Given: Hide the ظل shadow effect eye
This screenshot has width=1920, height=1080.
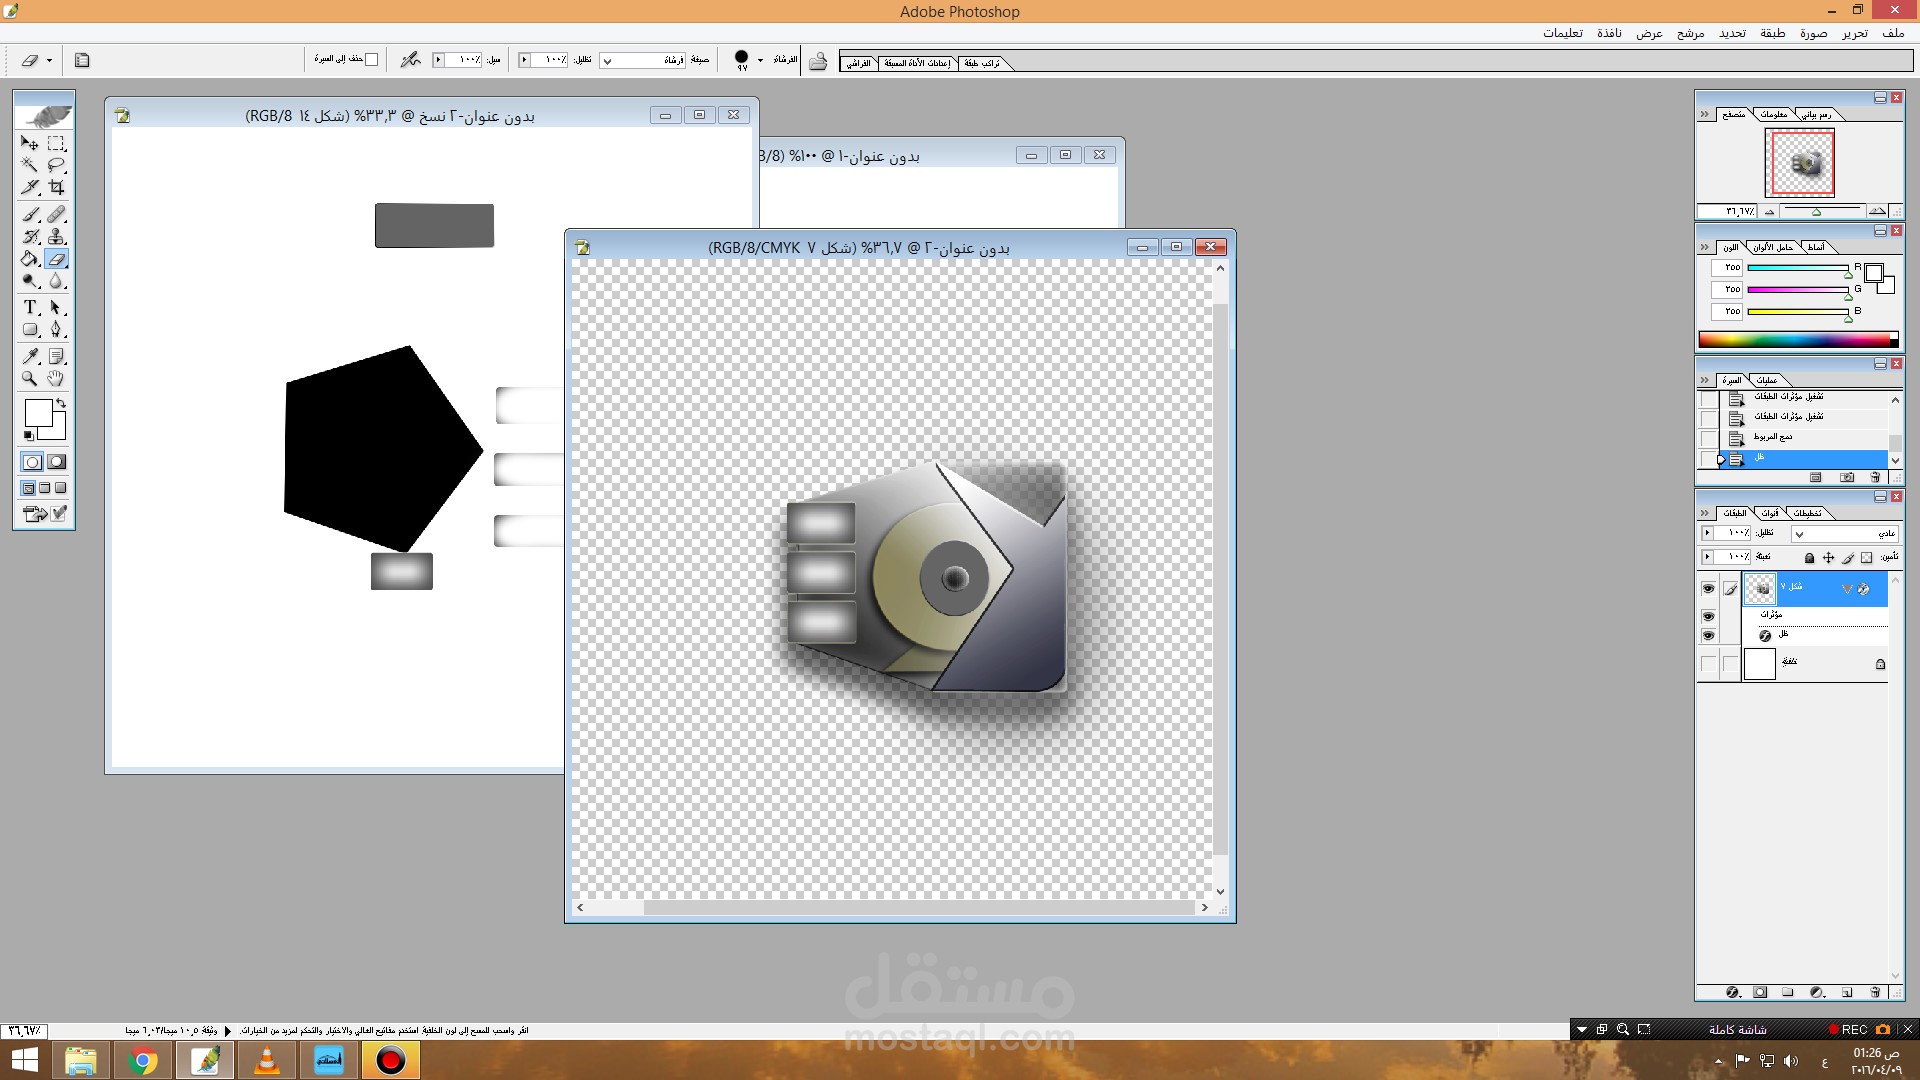Looking at the screenshot, I should coord(1708,635).
